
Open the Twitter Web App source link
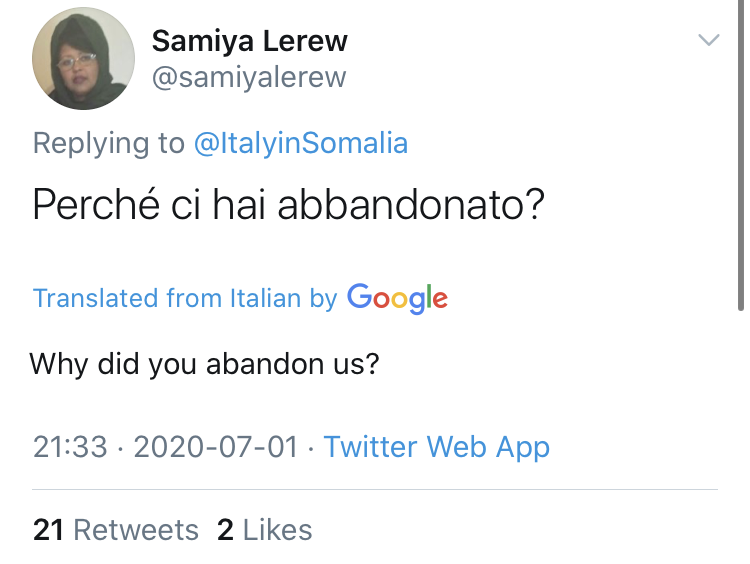pyautogui.click(x=436, y=447)
